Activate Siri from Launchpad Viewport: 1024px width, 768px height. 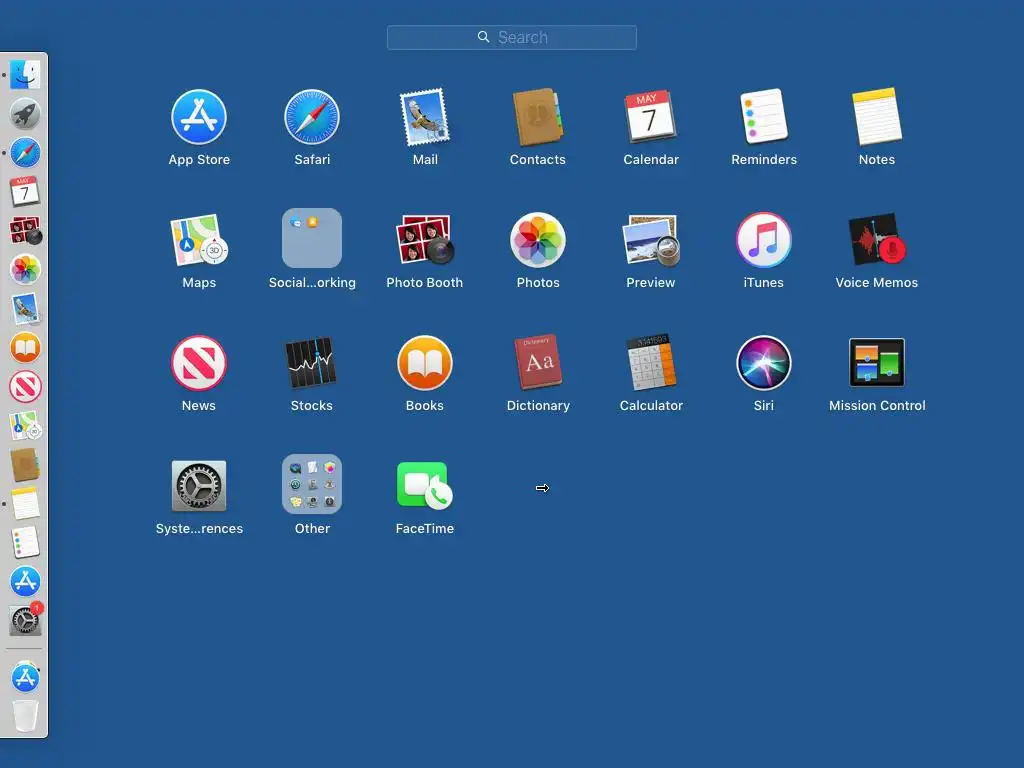pyautogui.click(x=763, y=363)
